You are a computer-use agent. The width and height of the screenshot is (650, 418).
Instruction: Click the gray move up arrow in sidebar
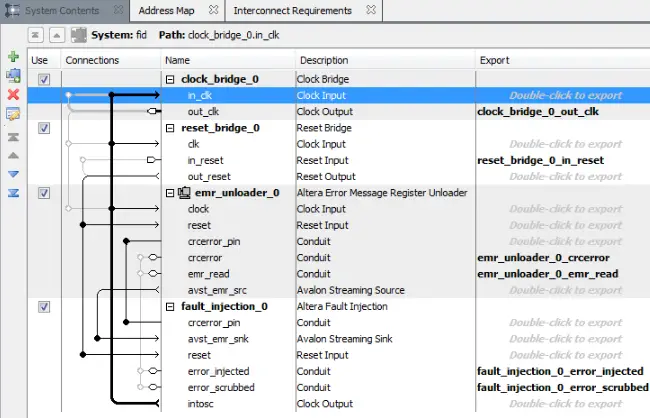(13, 156)
